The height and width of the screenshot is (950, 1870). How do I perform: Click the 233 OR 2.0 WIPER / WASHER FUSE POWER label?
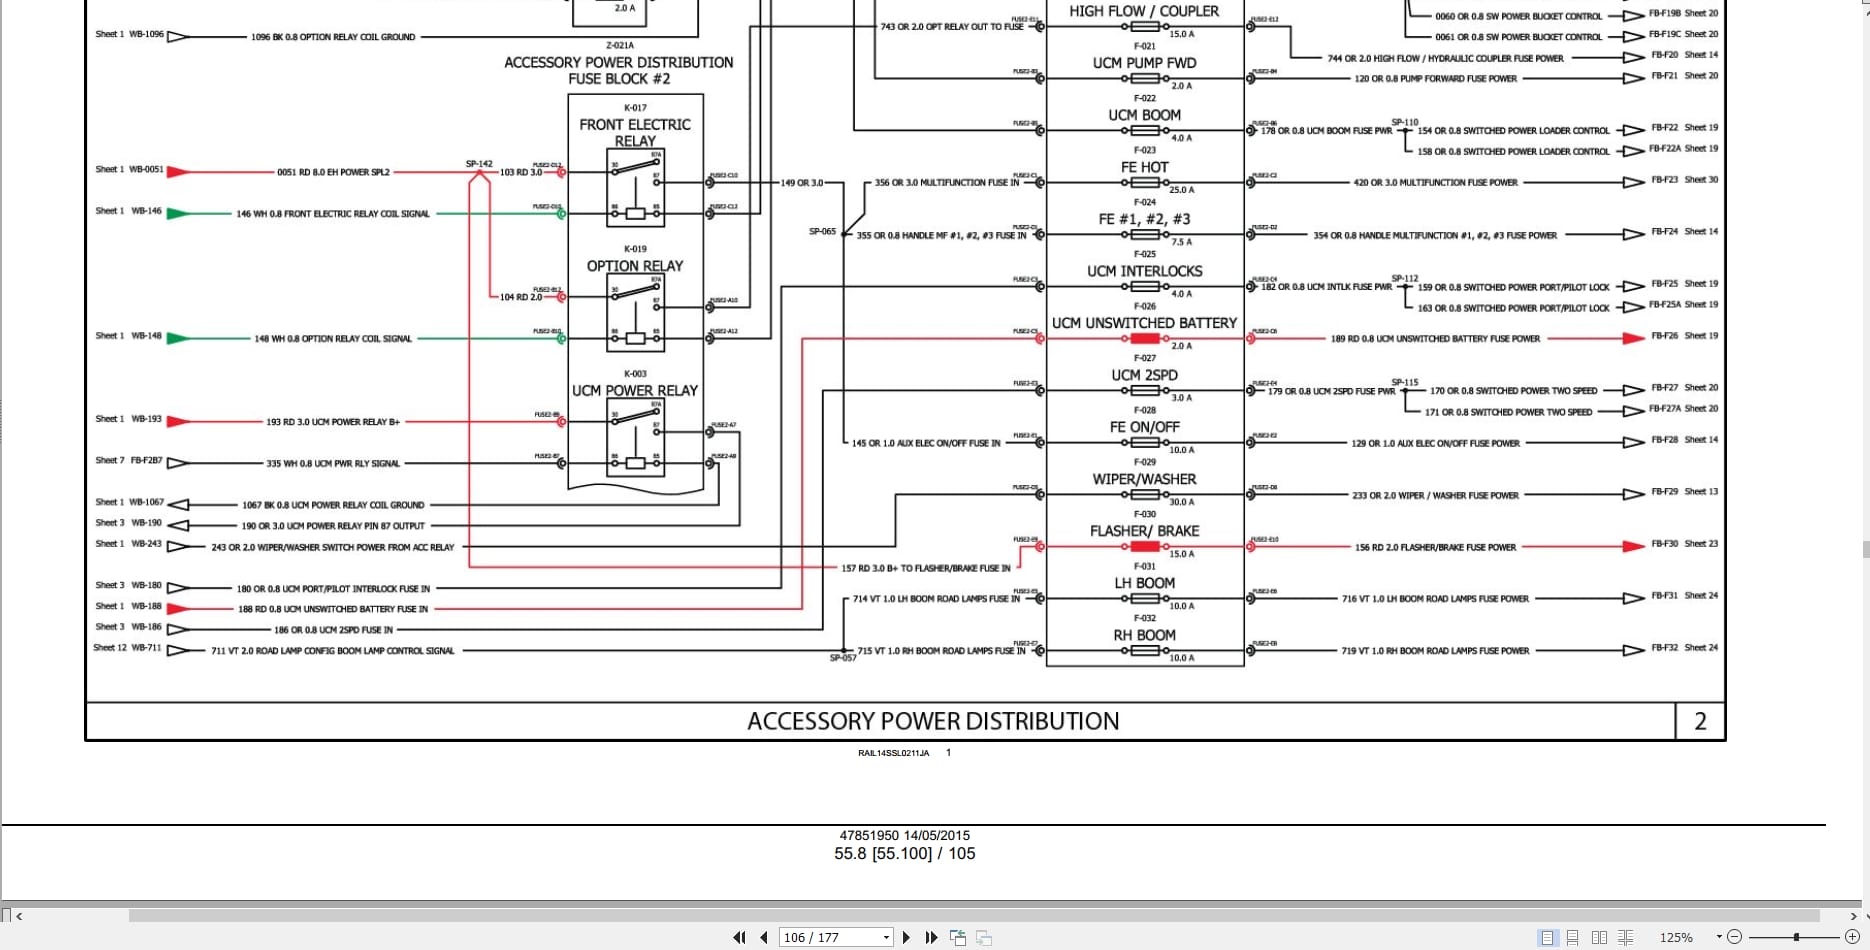click(x=1435, y=495)
